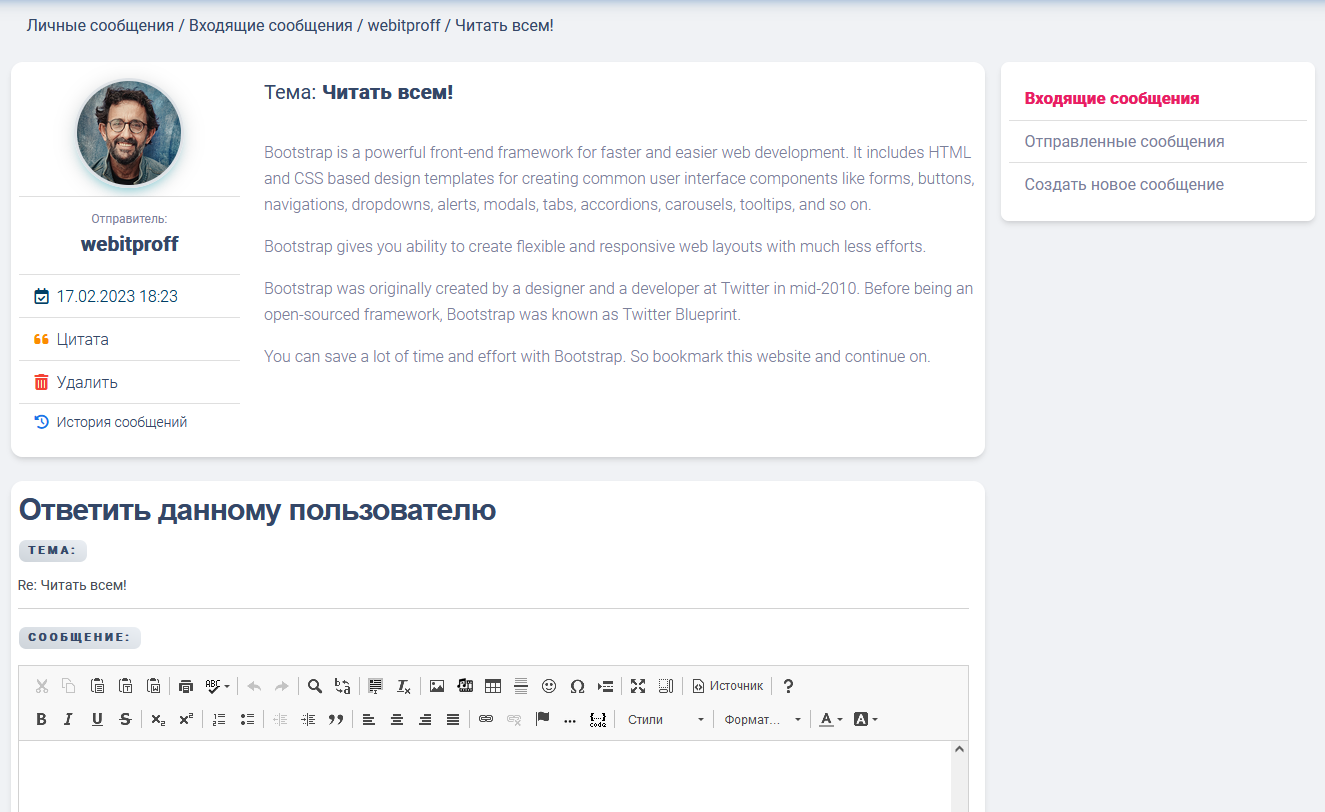Click the insert link icon
The image size is (1325, 812).
pyautogui.click(x=486, y=719)
